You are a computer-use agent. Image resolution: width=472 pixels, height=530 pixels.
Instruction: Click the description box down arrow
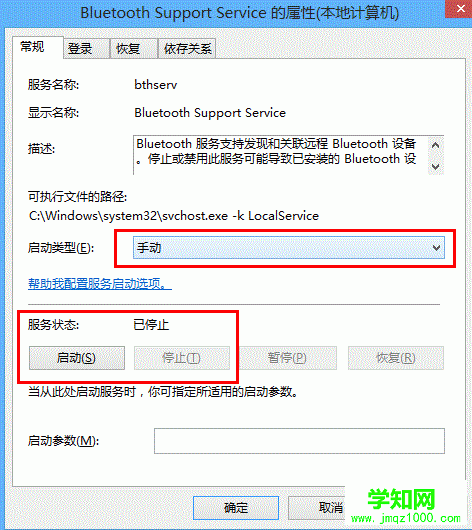pos(435,166)
